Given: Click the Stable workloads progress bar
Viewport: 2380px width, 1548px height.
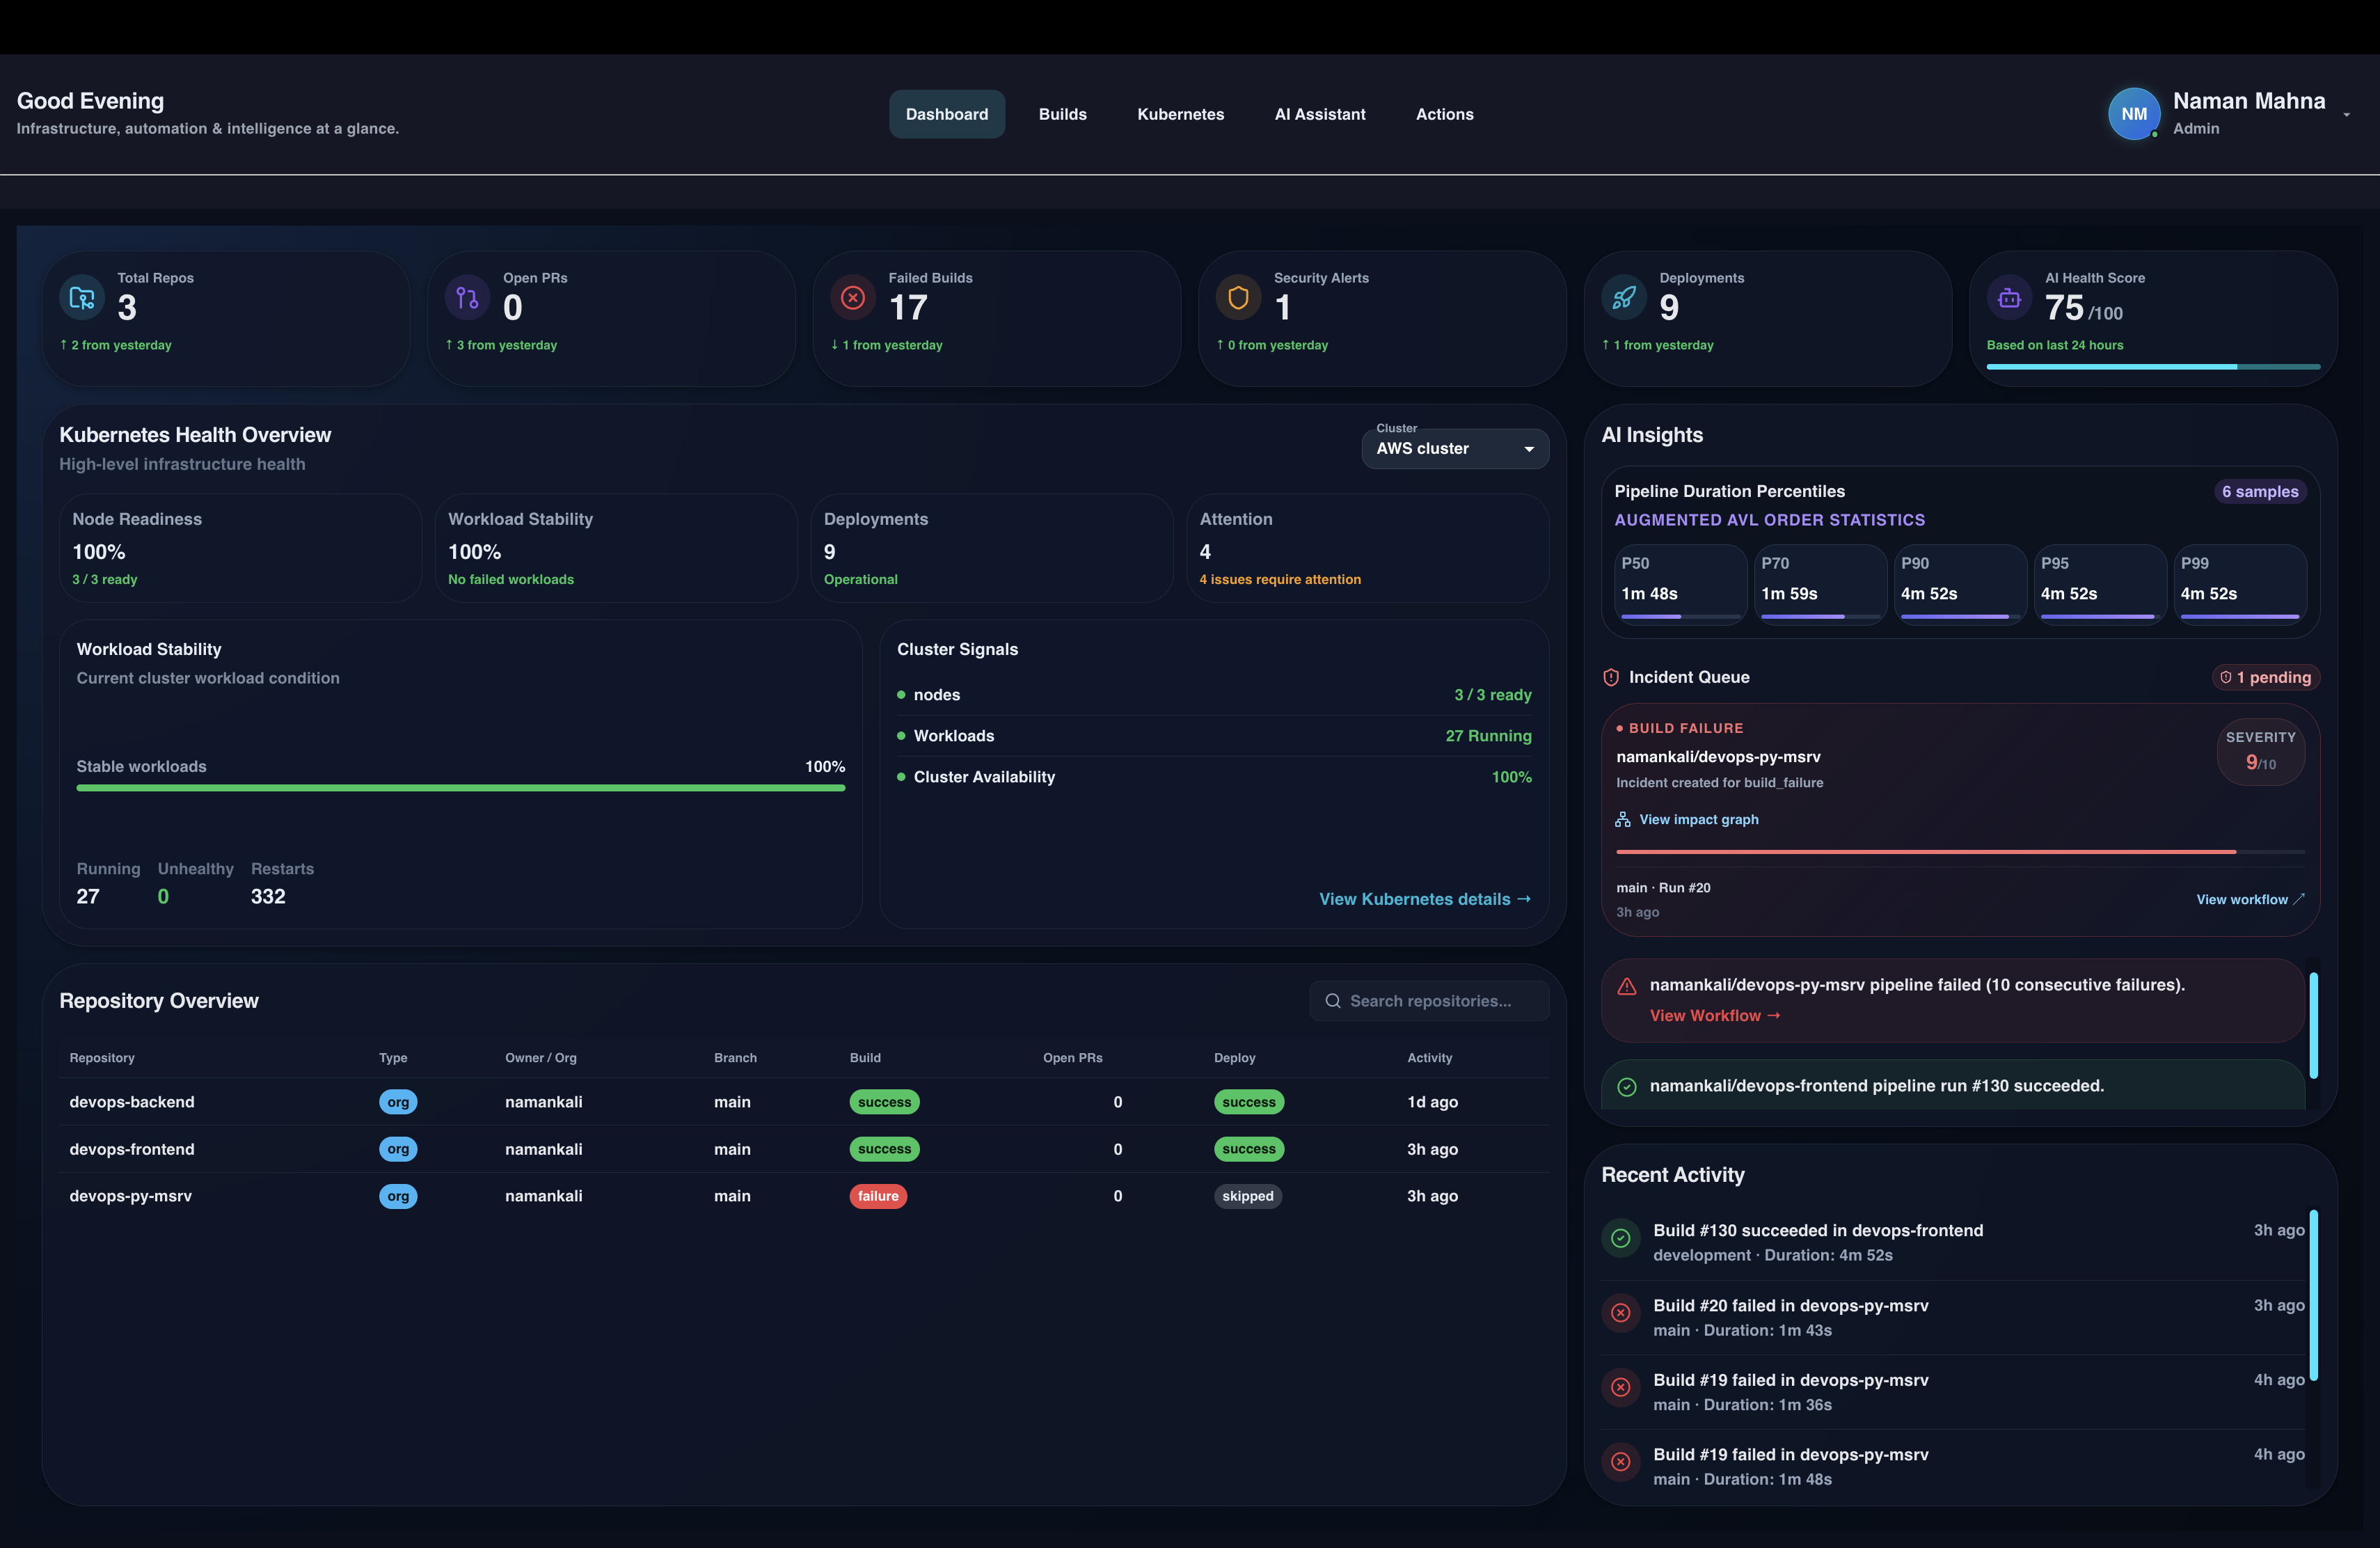Looking at the screenshot, I should tap(461, 788).
